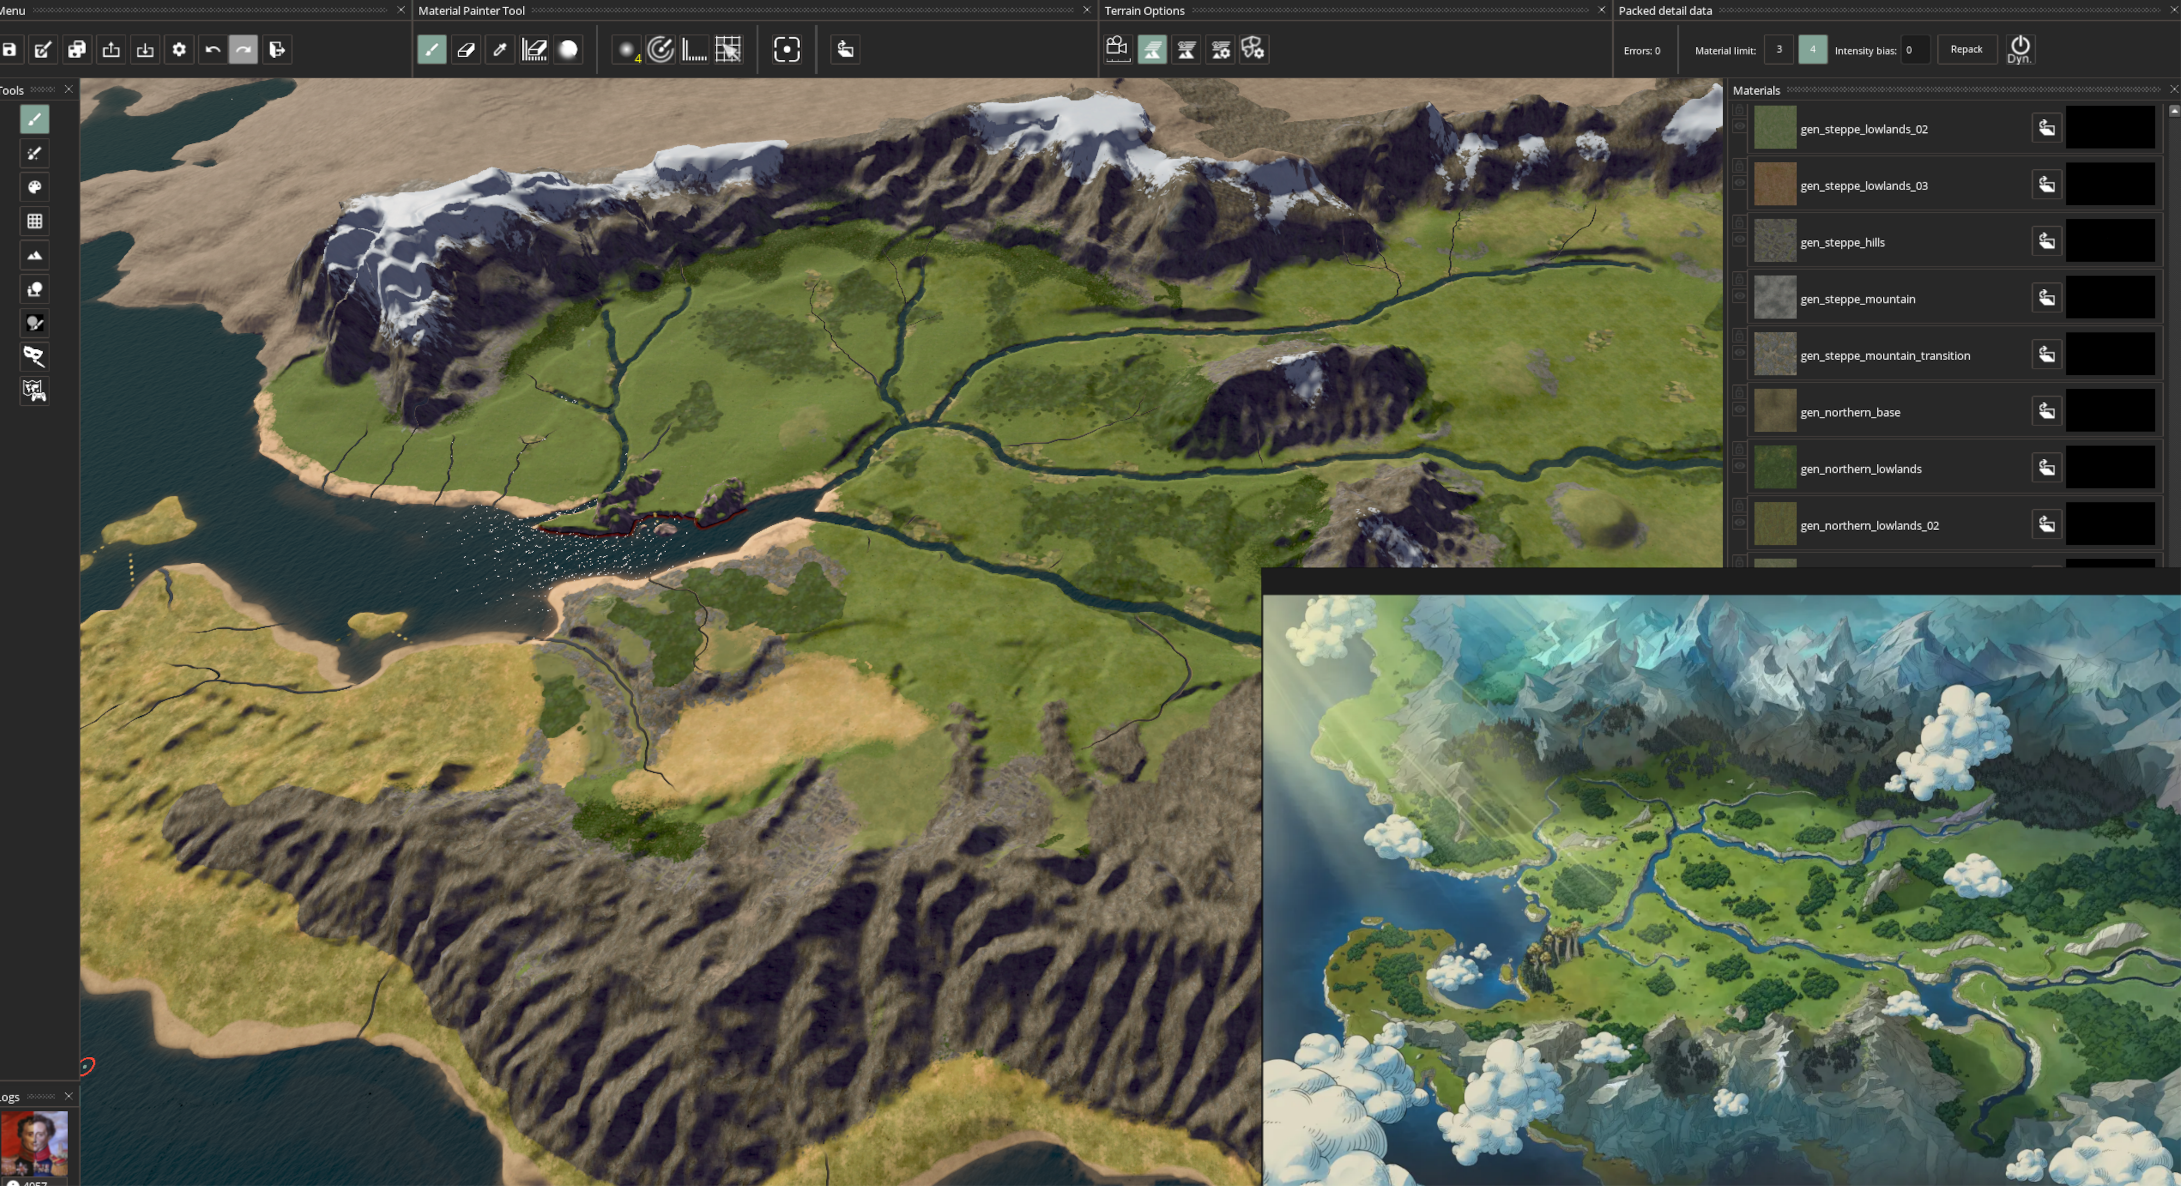Toggle visibility eye of gen_steppe_lowlands_02
Image resolution: width=2181 pixels, height=1186 pixels.
tap(1740, 128)
